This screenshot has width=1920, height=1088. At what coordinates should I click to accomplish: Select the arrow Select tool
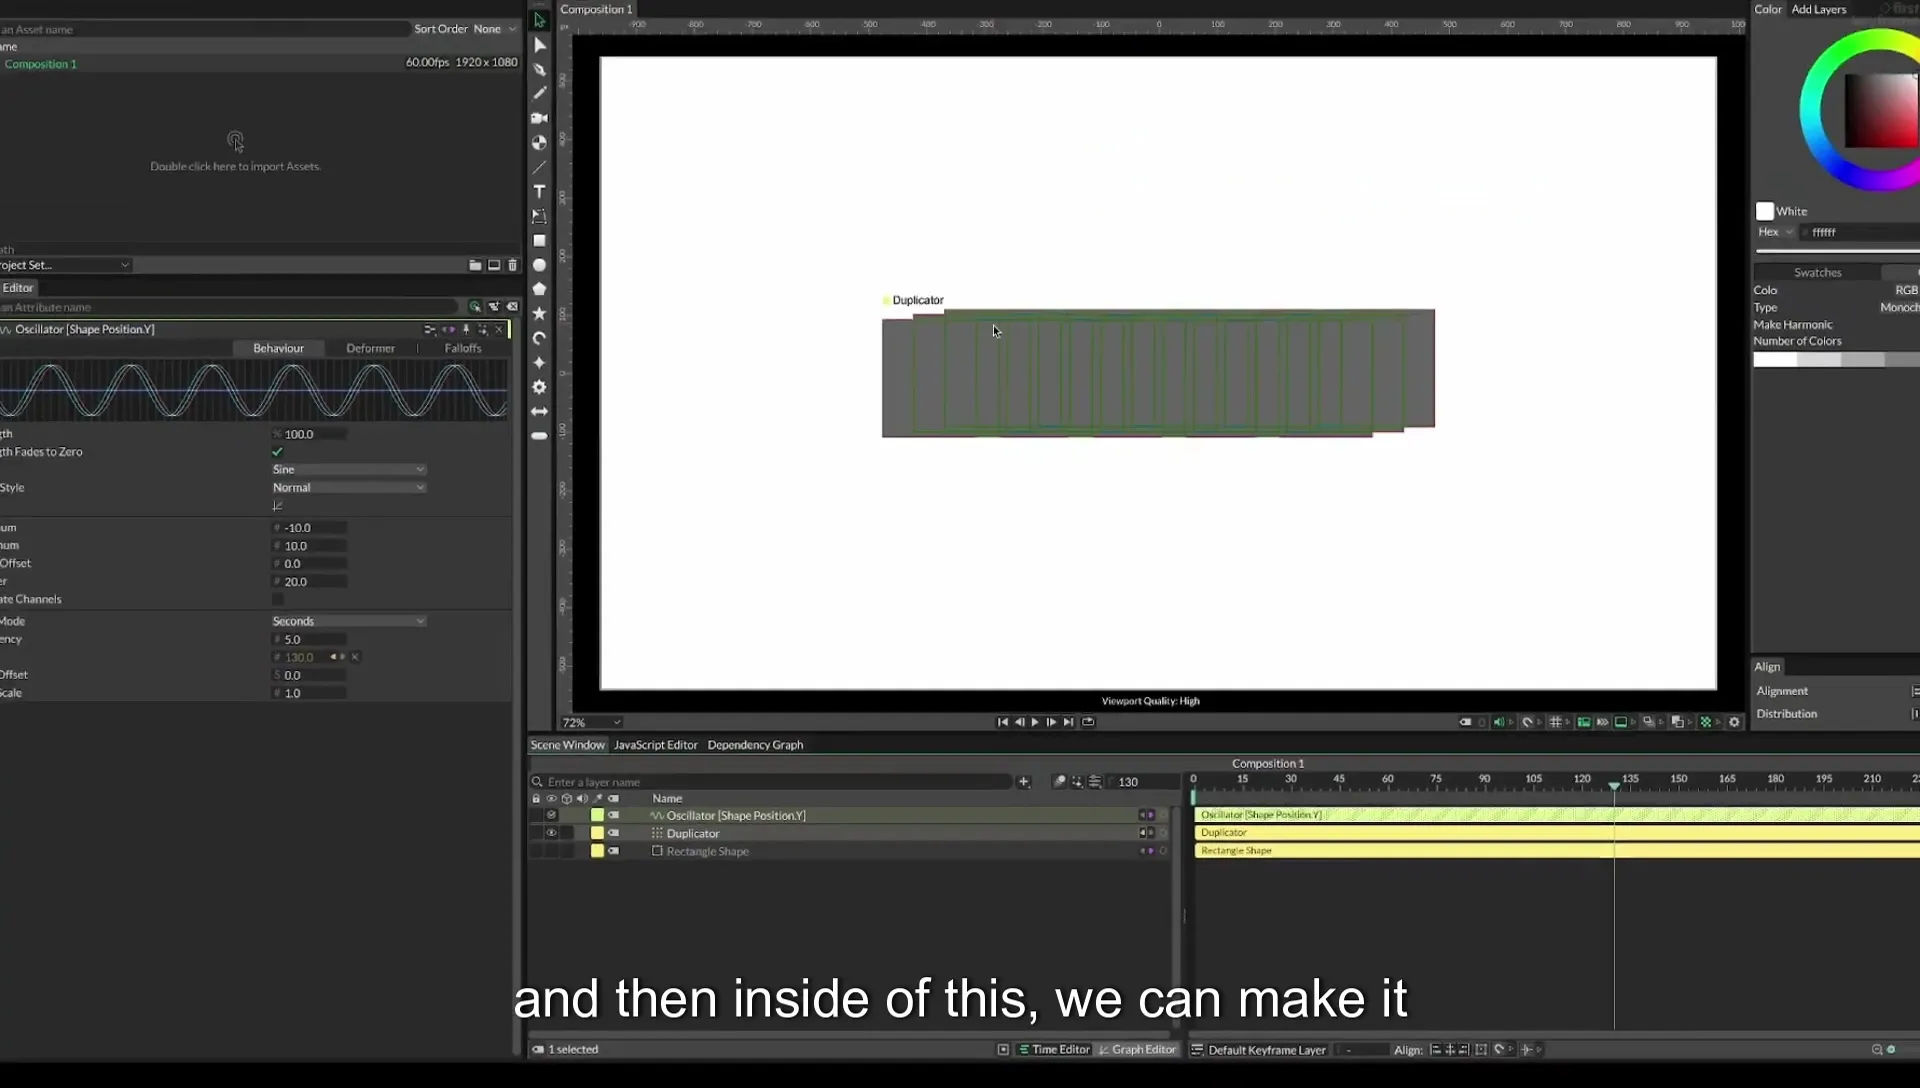[x=539, y=20]
